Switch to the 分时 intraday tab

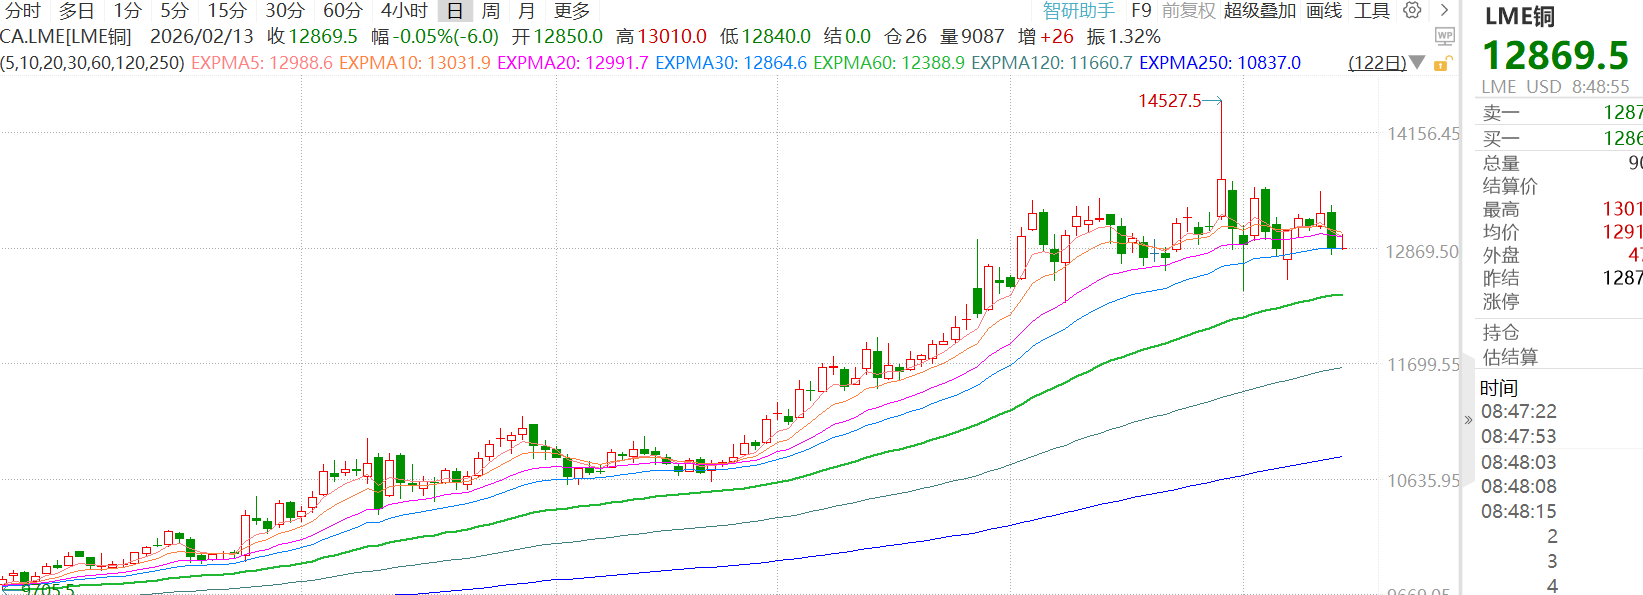(x=22, y=10)
